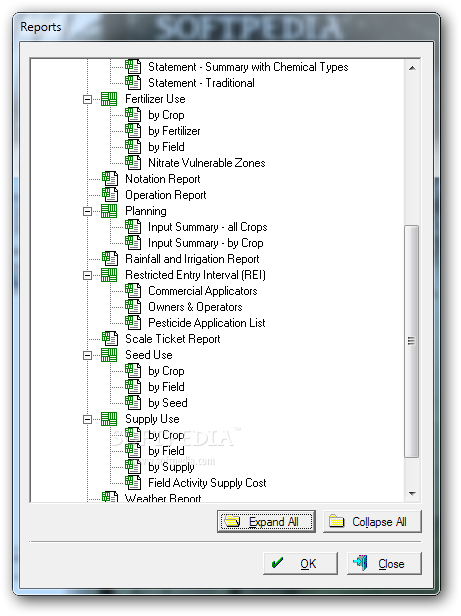Select the Fertilizer Use label
Image resolution: width=461 pixels, height=616 pixels.
[155, 99]
